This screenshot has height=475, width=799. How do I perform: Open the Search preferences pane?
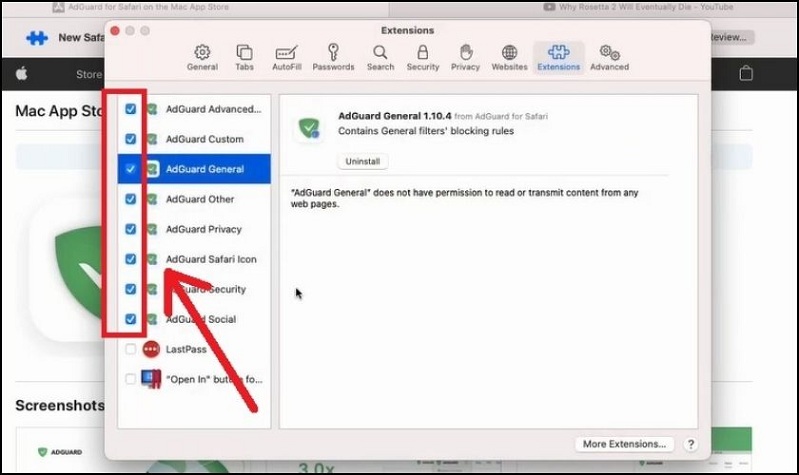380,57
